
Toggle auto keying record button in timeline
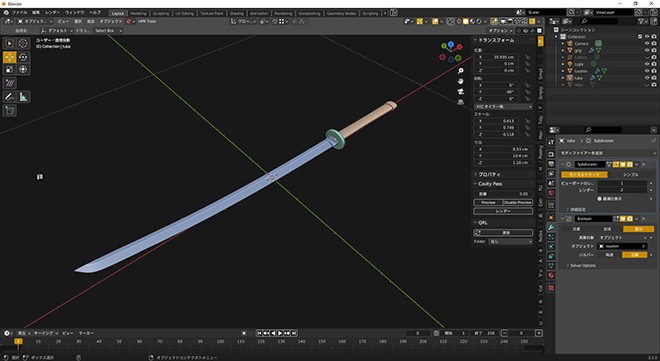(244, 333)
